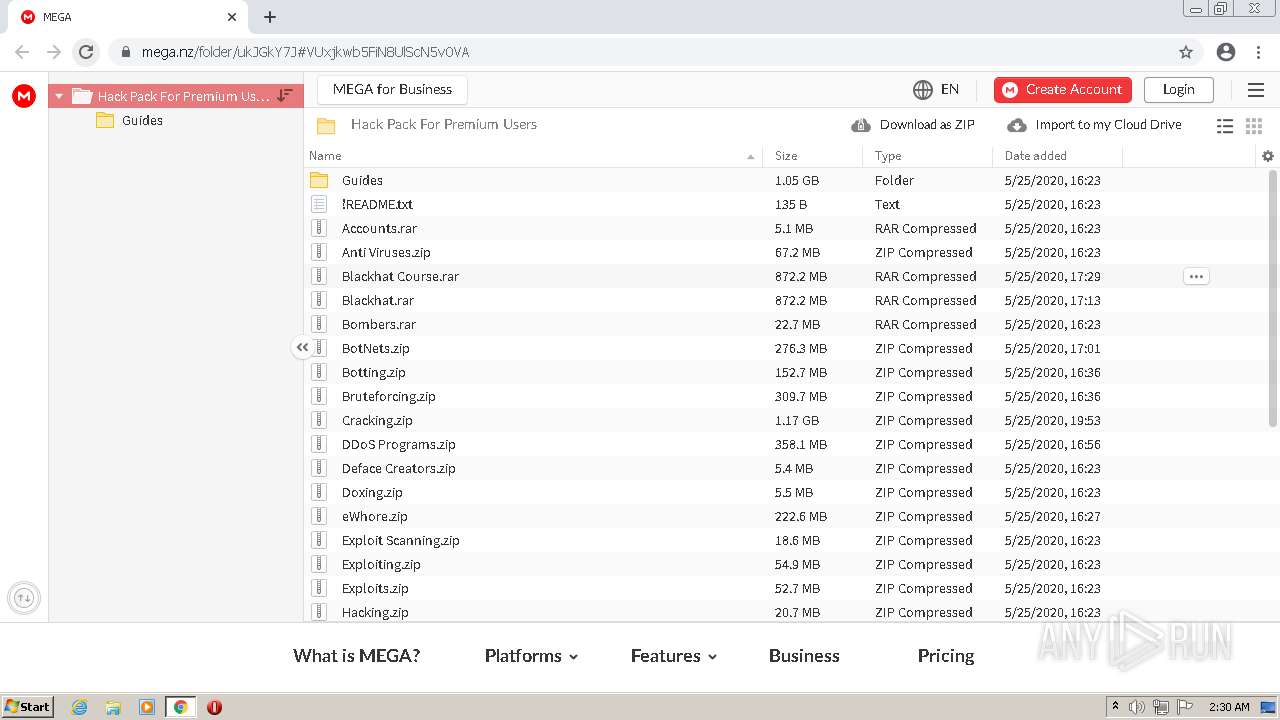Sort by the Type column header

[x=888, y=156]
